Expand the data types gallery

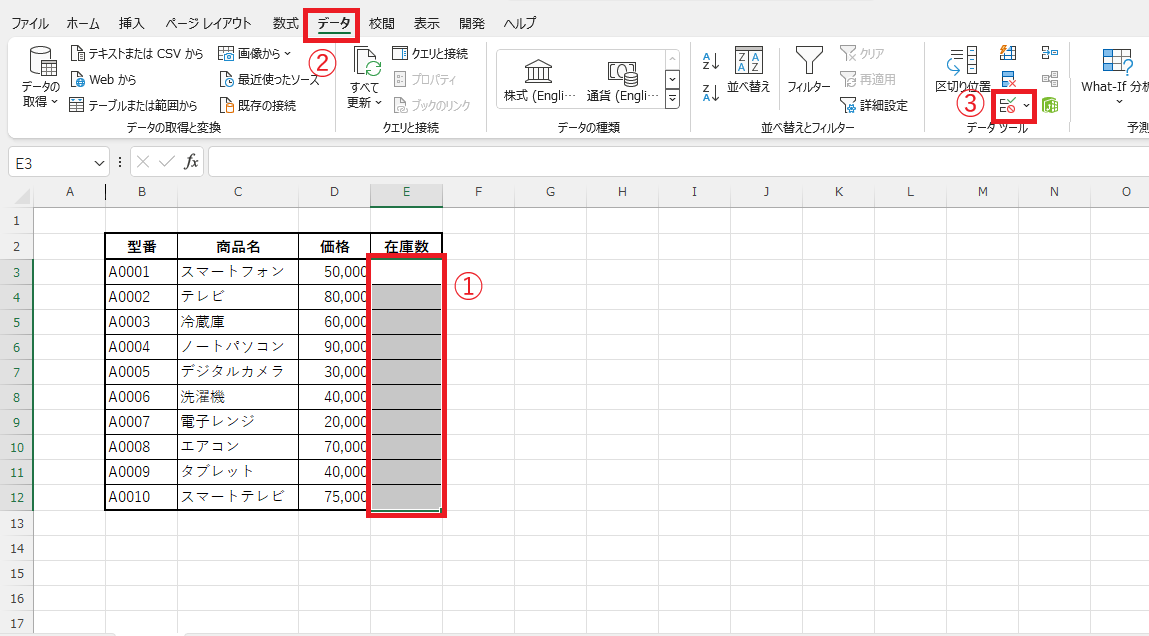(x=672, y=99)
